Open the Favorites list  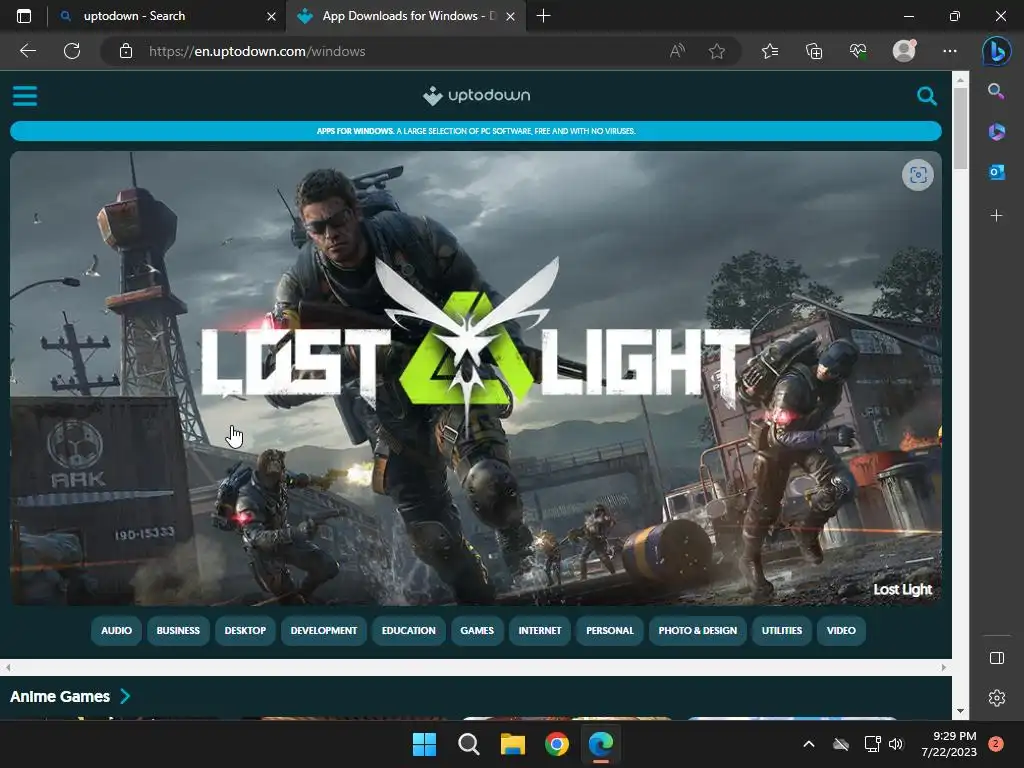(770, 51)
